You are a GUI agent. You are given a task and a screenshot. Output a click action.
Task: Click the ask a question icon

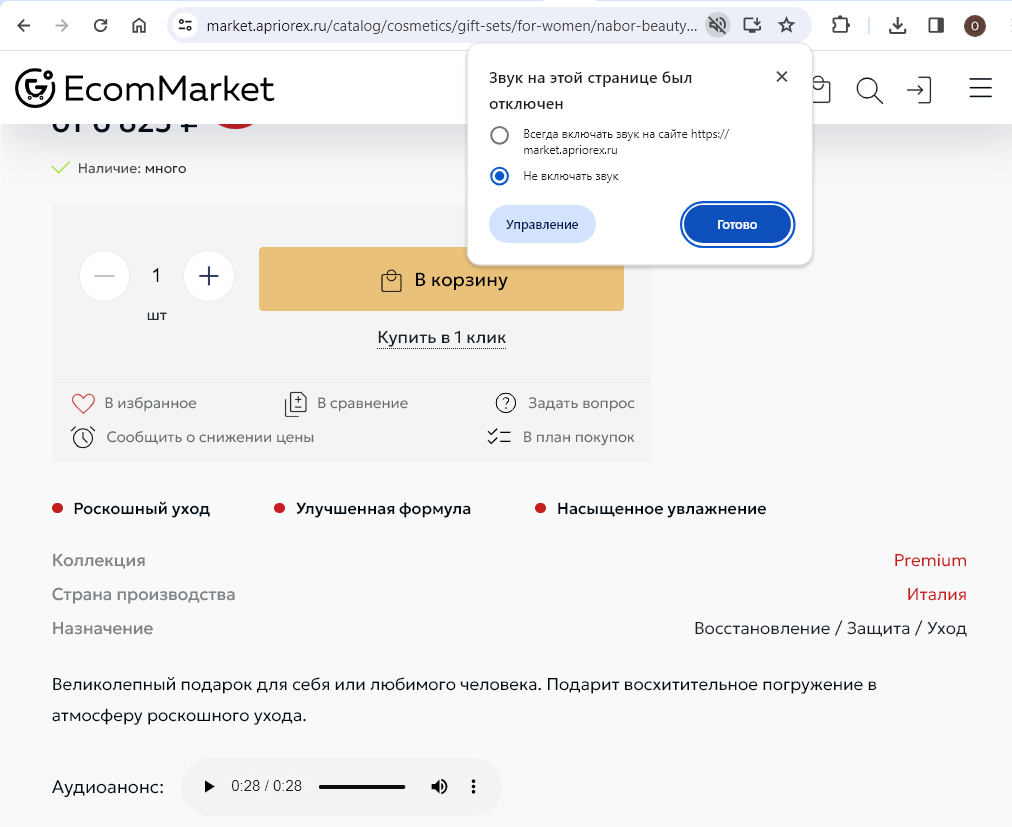pyautogui.click(x=506, y=404)
